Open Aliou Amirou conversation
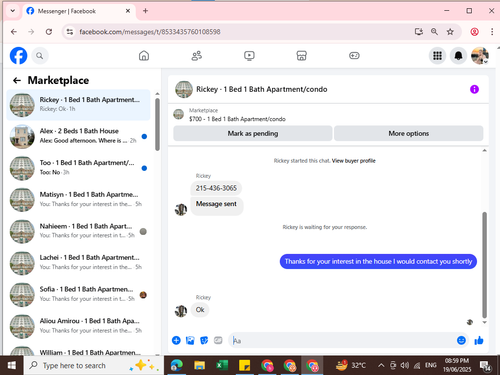The image size is (500, 375). (x=78, y=326)
